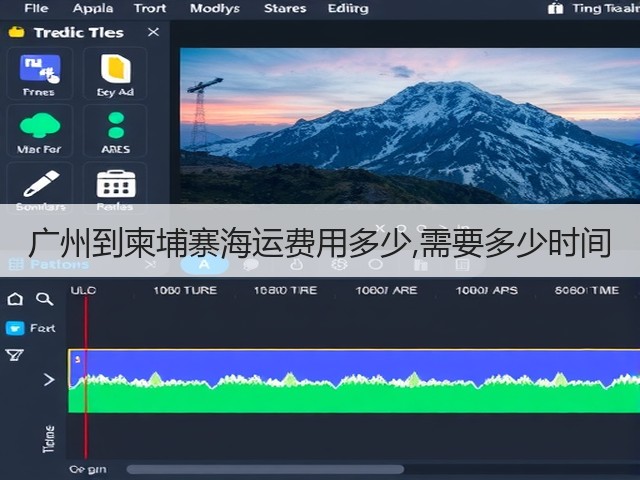Select the ARES green dots icon

point(116,125)
